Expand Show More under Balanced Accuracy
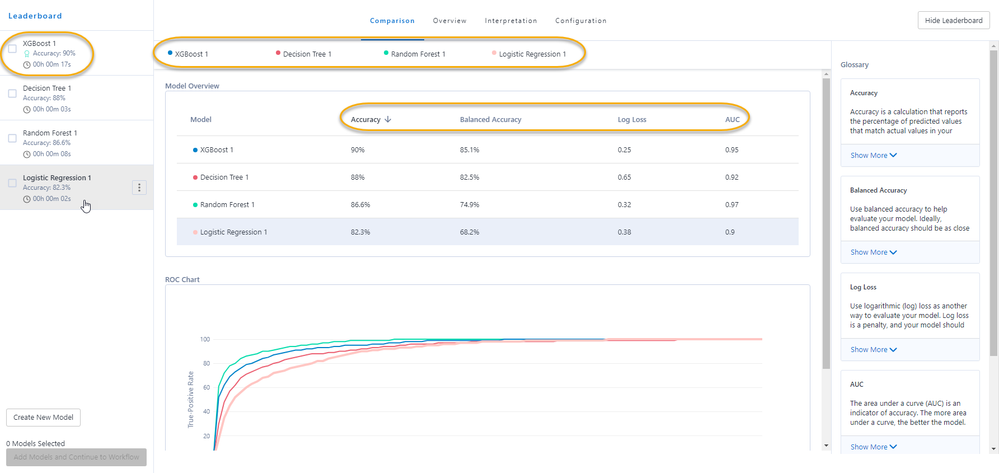999x473 pixels. 873,252
